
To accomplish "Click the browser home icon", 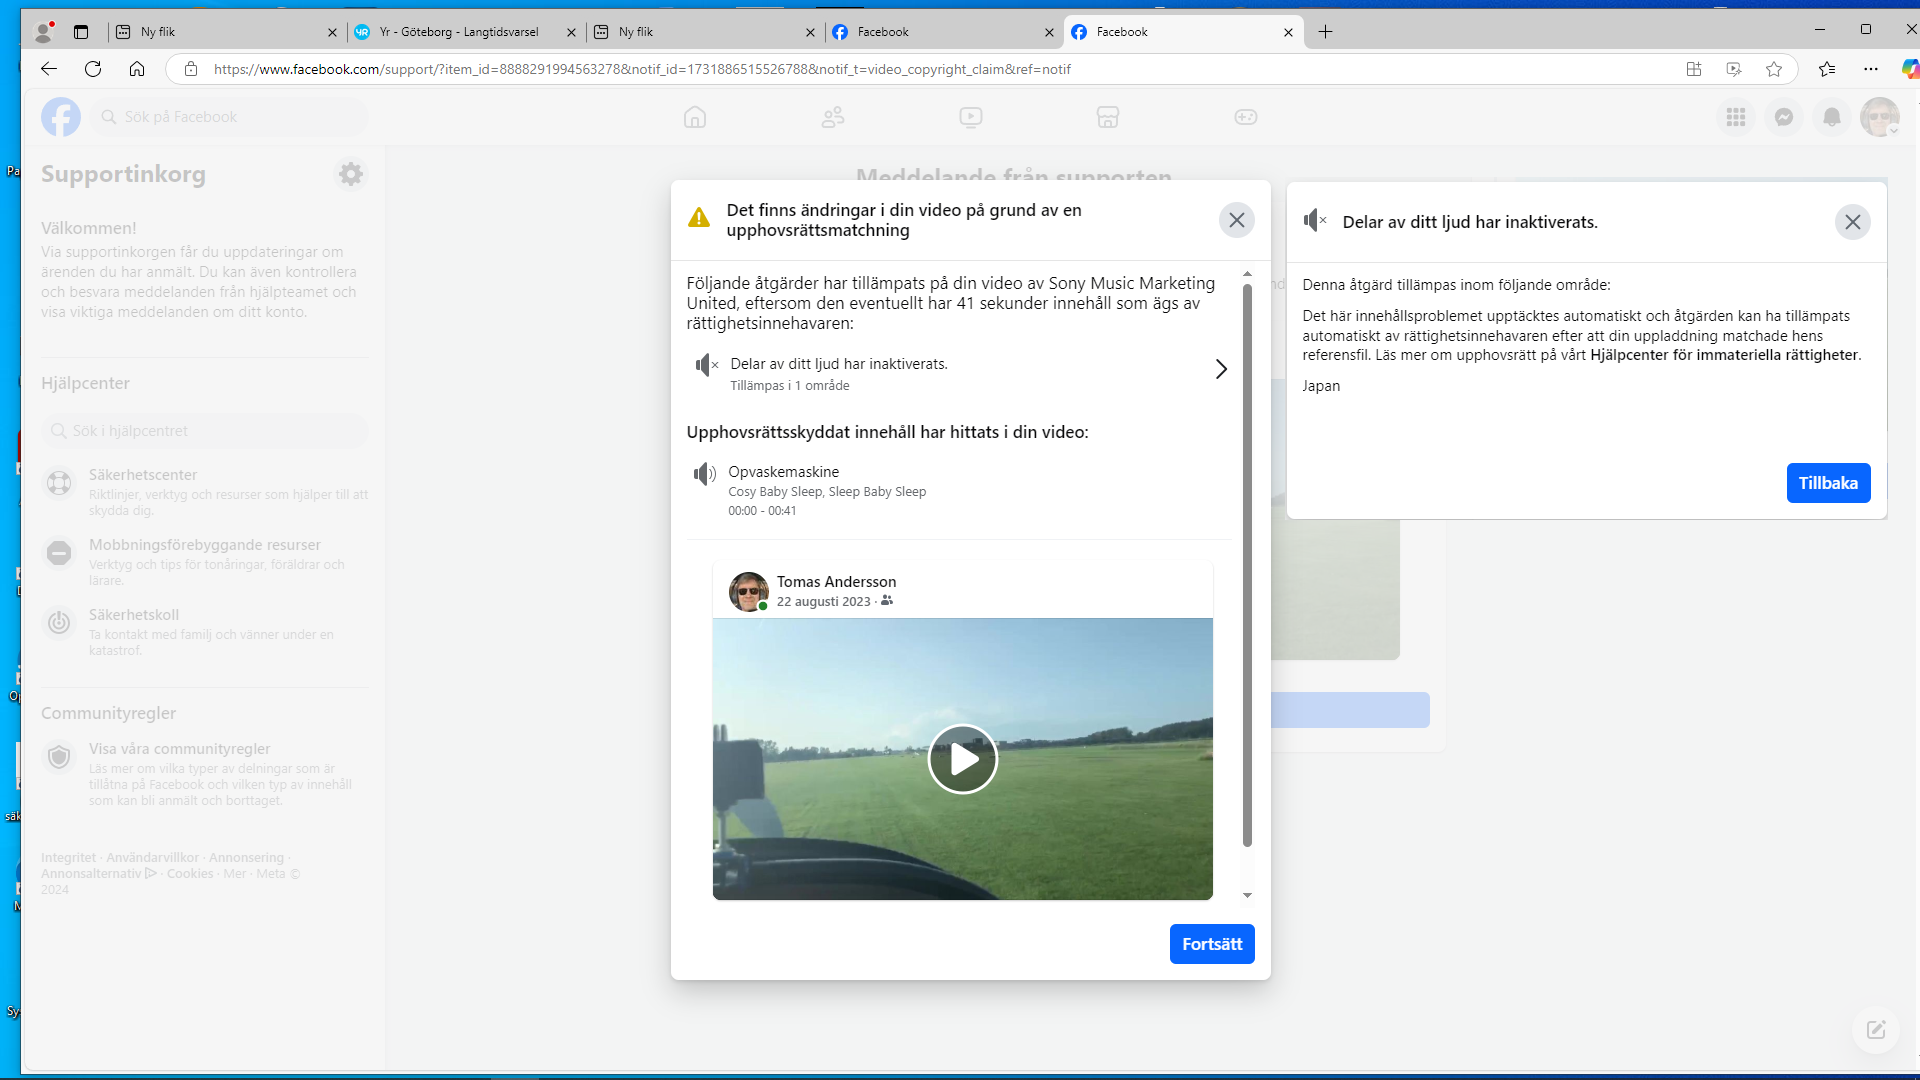I will click(137, 69).
